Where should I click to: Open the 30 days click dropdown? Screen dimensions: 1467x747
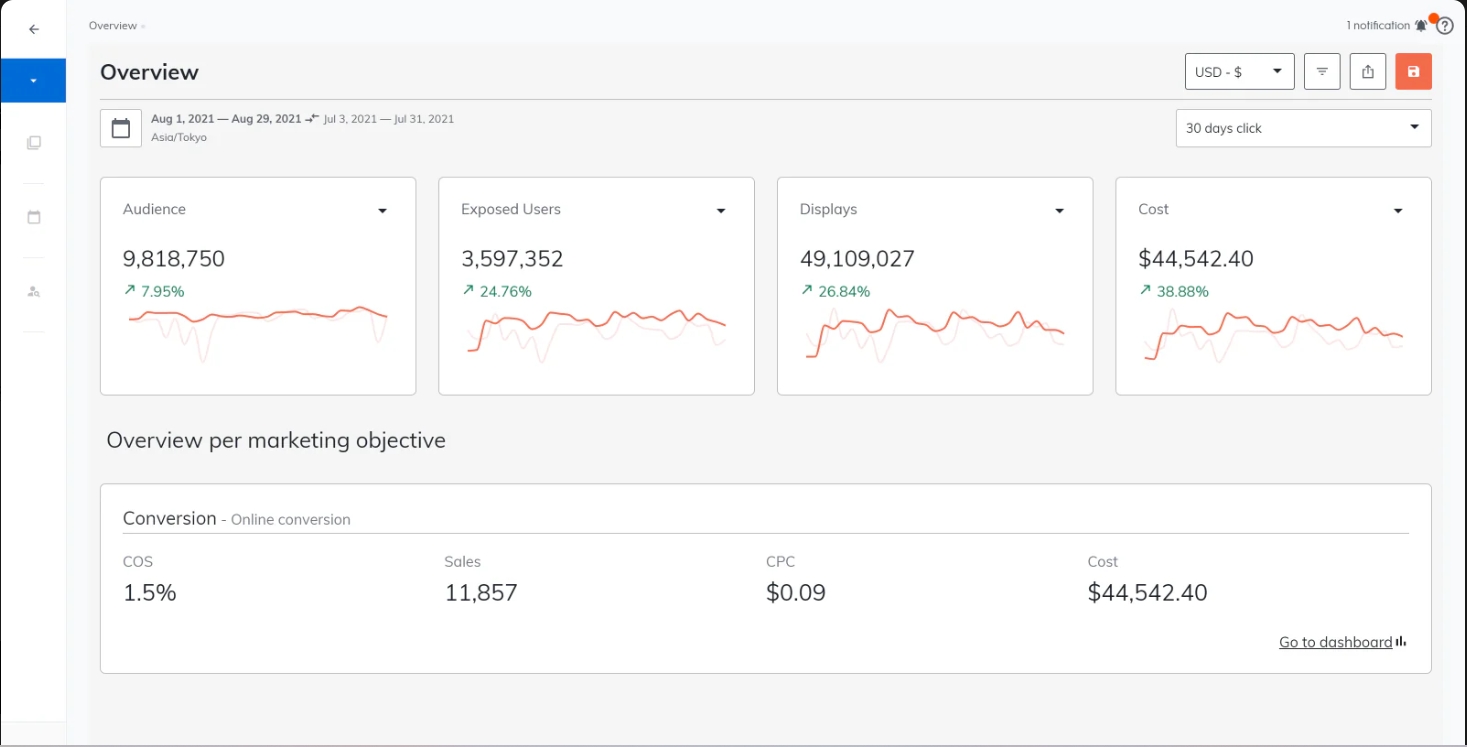click(1303, 128)
